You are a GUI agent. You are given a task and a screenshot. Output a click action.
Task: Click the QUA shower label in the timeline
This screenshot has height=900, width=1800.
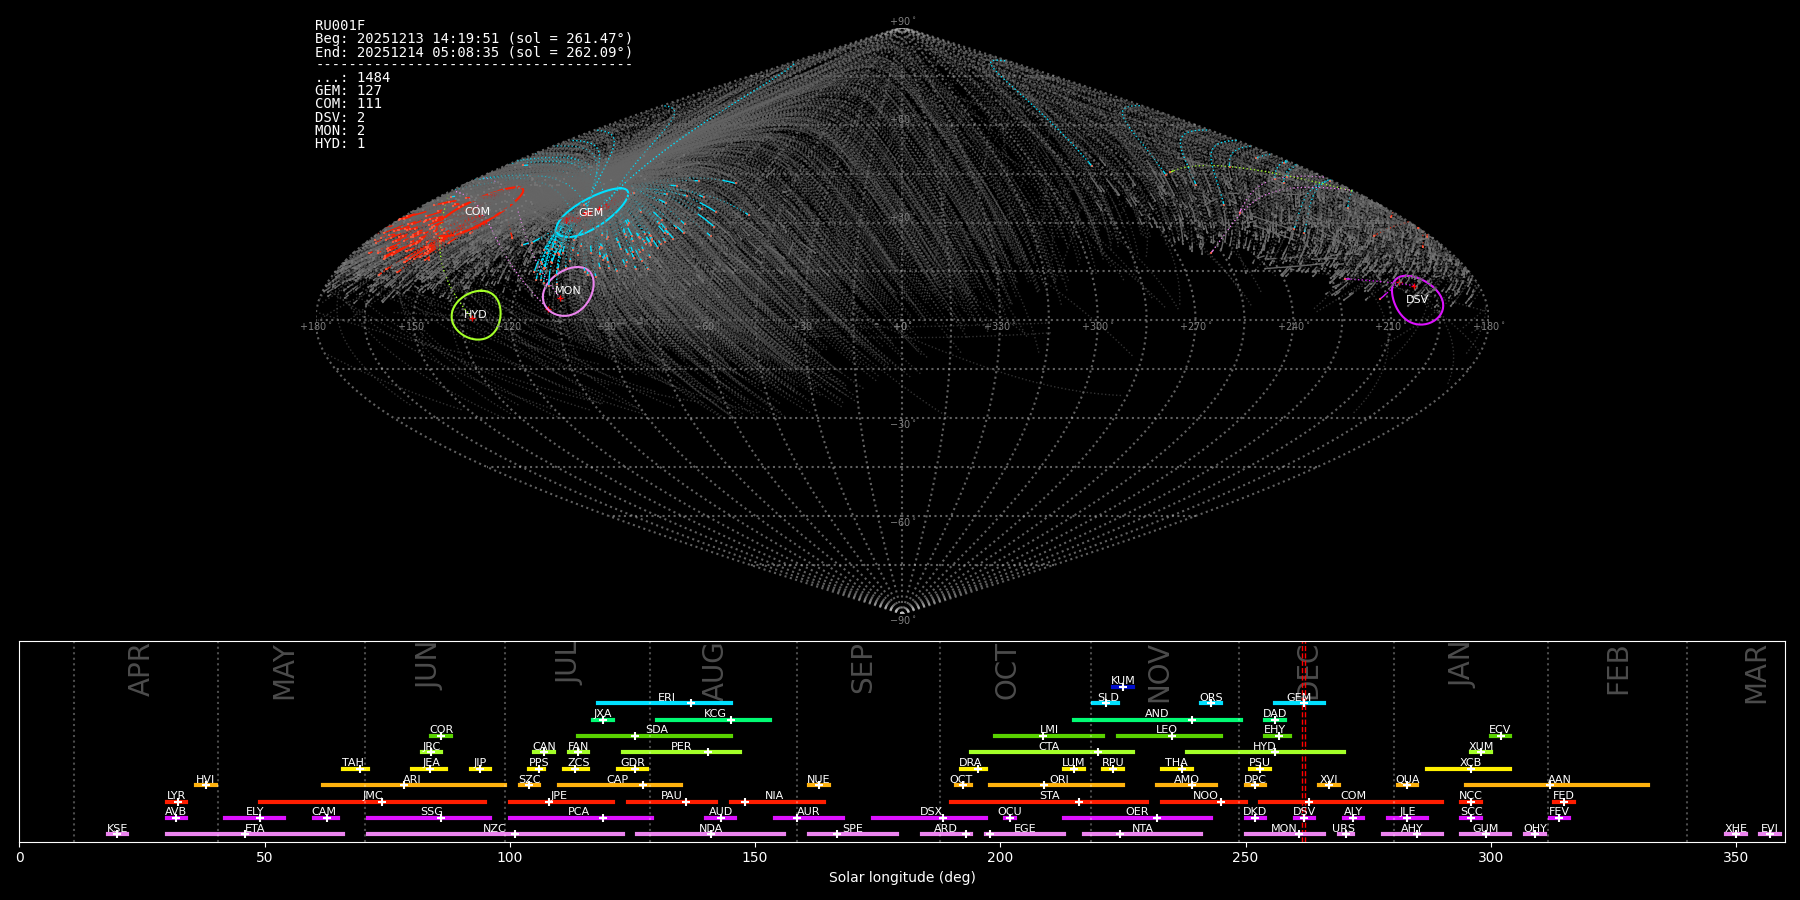click(x=1407, y=779)
